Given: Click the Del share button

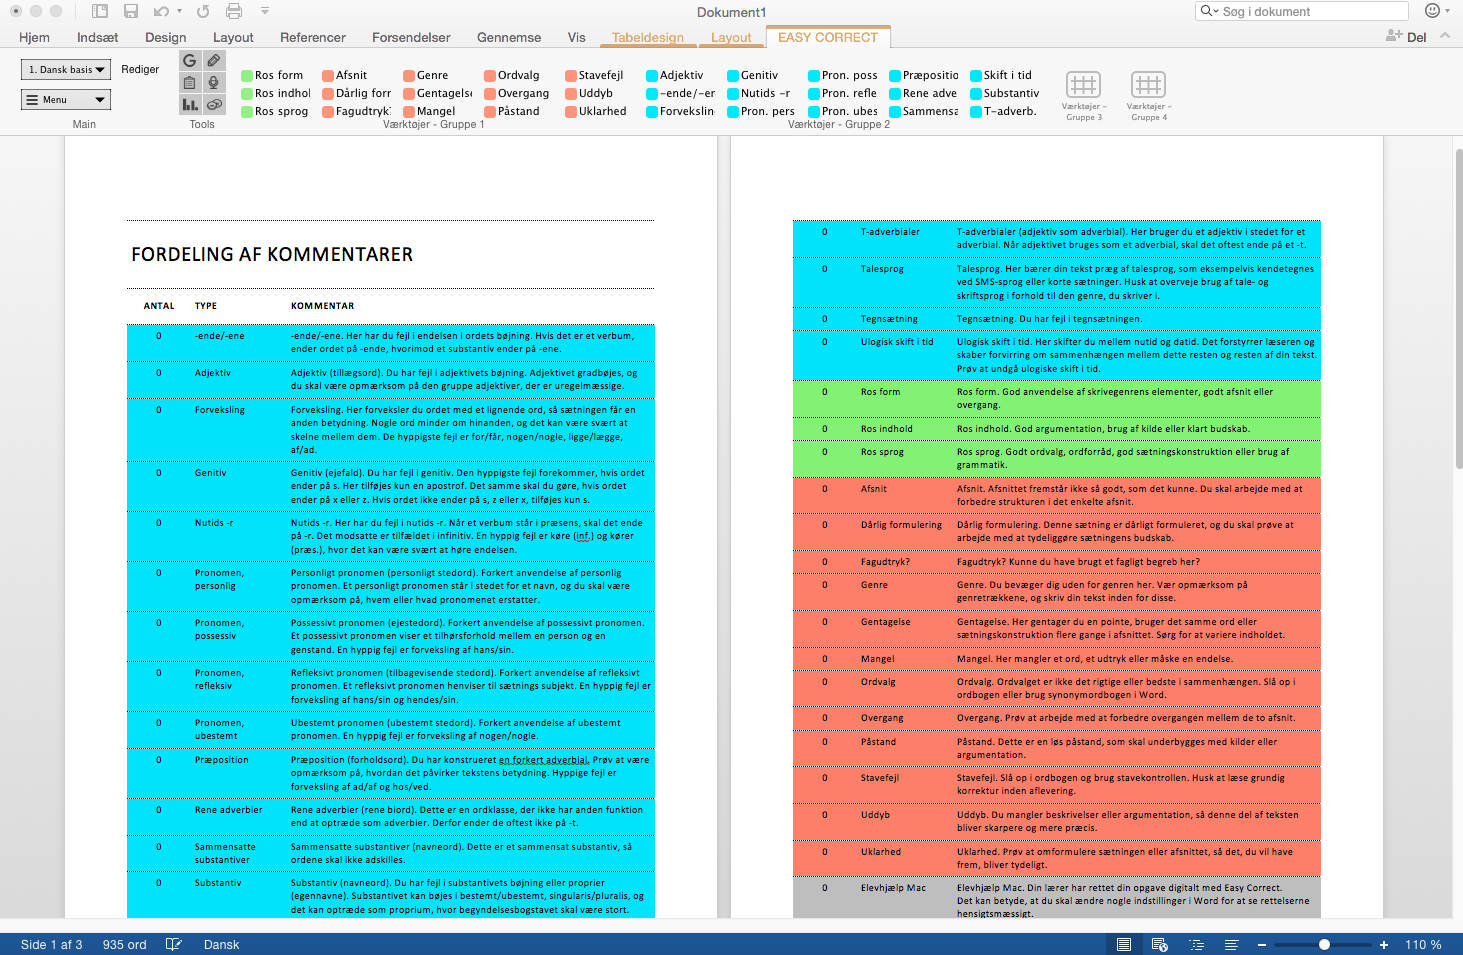Looking at the screenshot, I should [x=1406, y=37].
